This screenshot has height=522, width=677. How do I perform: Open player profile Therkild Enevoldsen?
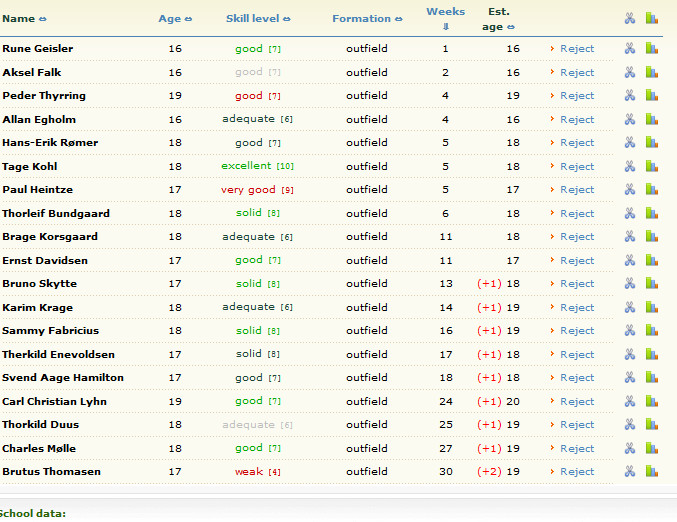(58, 354)
